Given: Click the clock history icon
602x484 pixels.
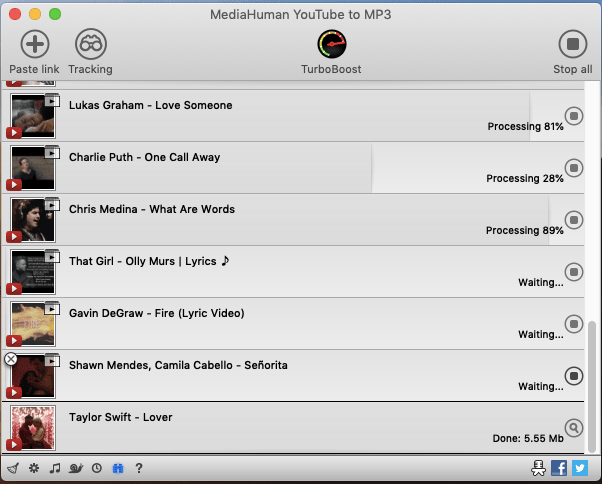Looking at the screenshot, I should (97, 468).
